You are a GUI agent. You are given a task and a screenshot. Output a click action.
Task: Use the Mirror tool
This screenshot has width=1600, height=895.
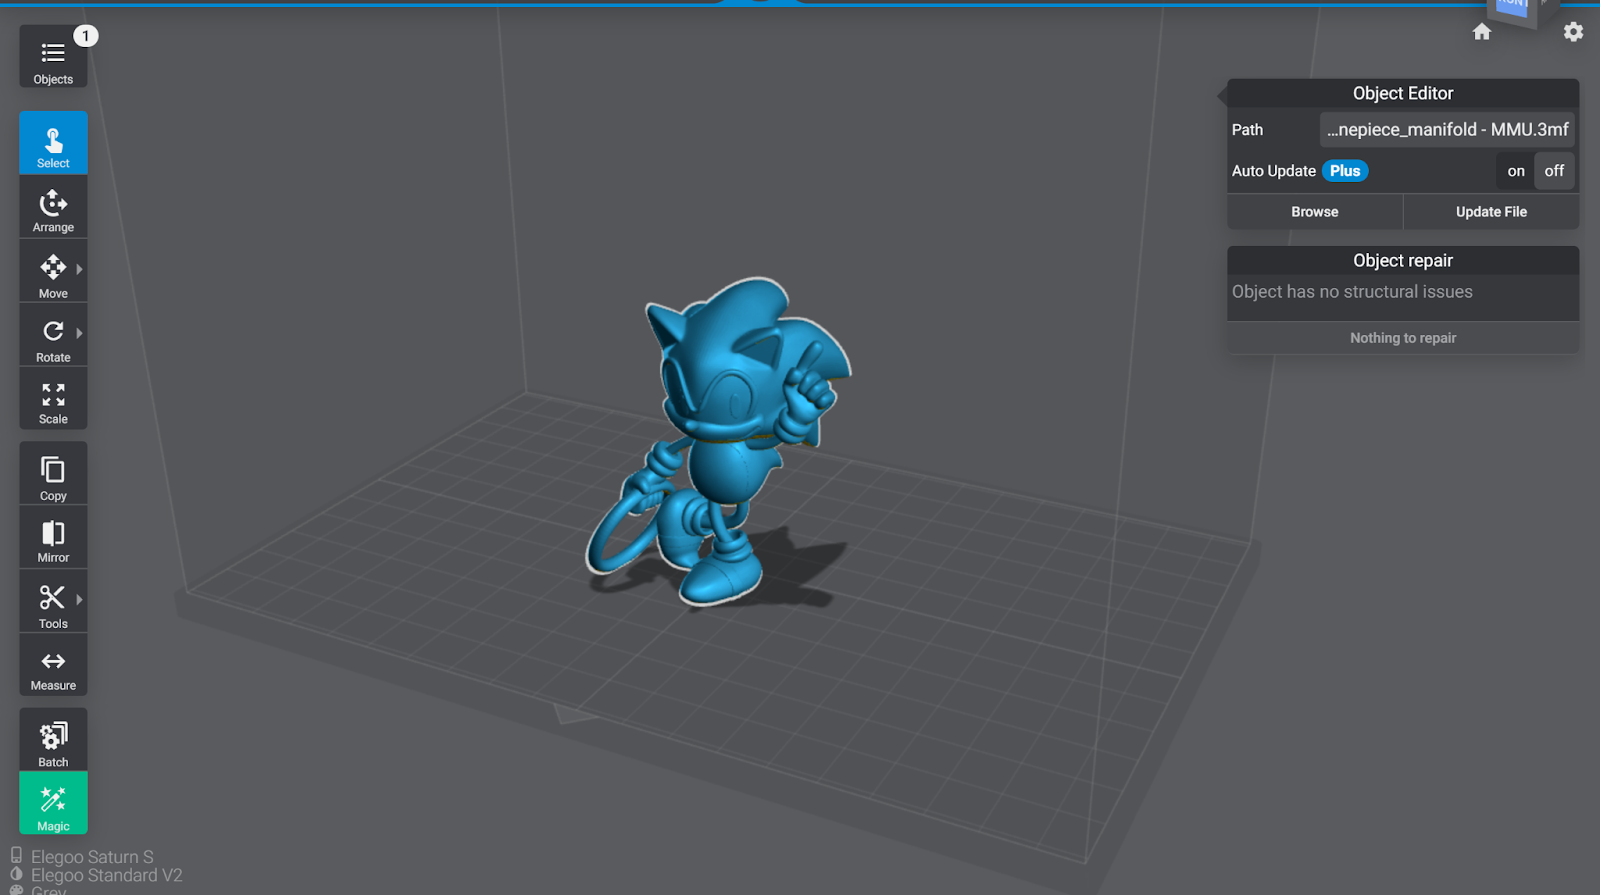point(53,538)
